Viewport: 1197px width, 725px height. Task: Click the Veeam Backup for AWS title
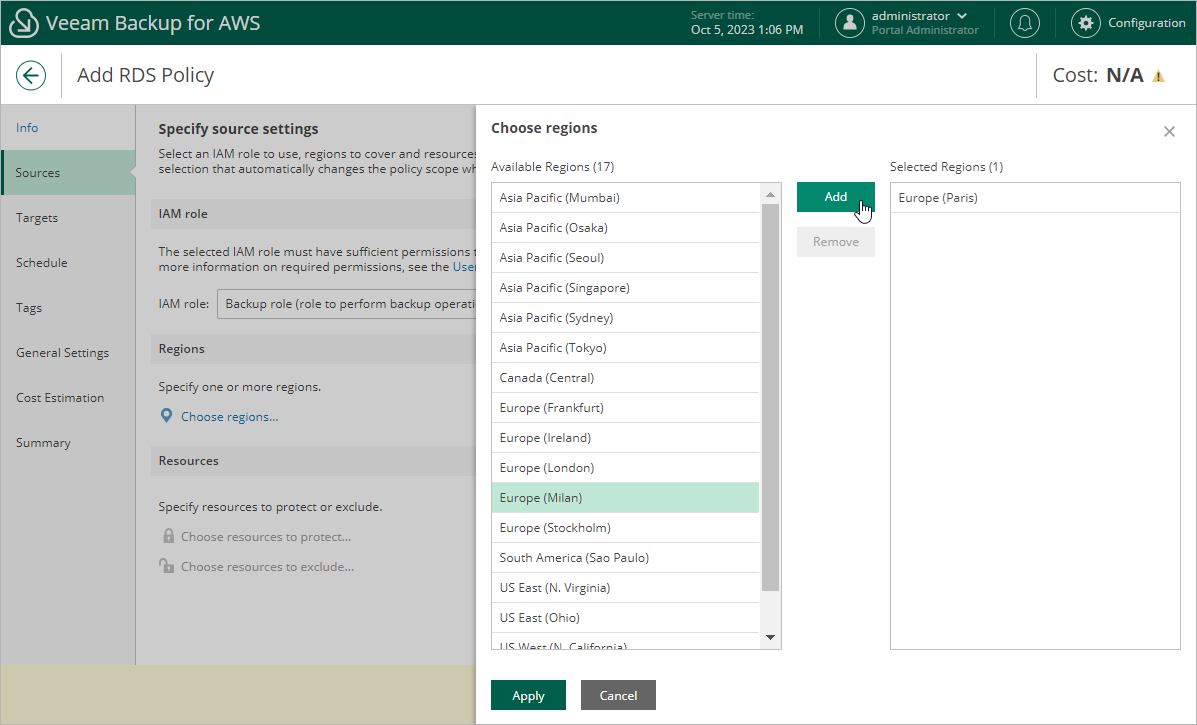pyautogui.click(x=153, y=23)
